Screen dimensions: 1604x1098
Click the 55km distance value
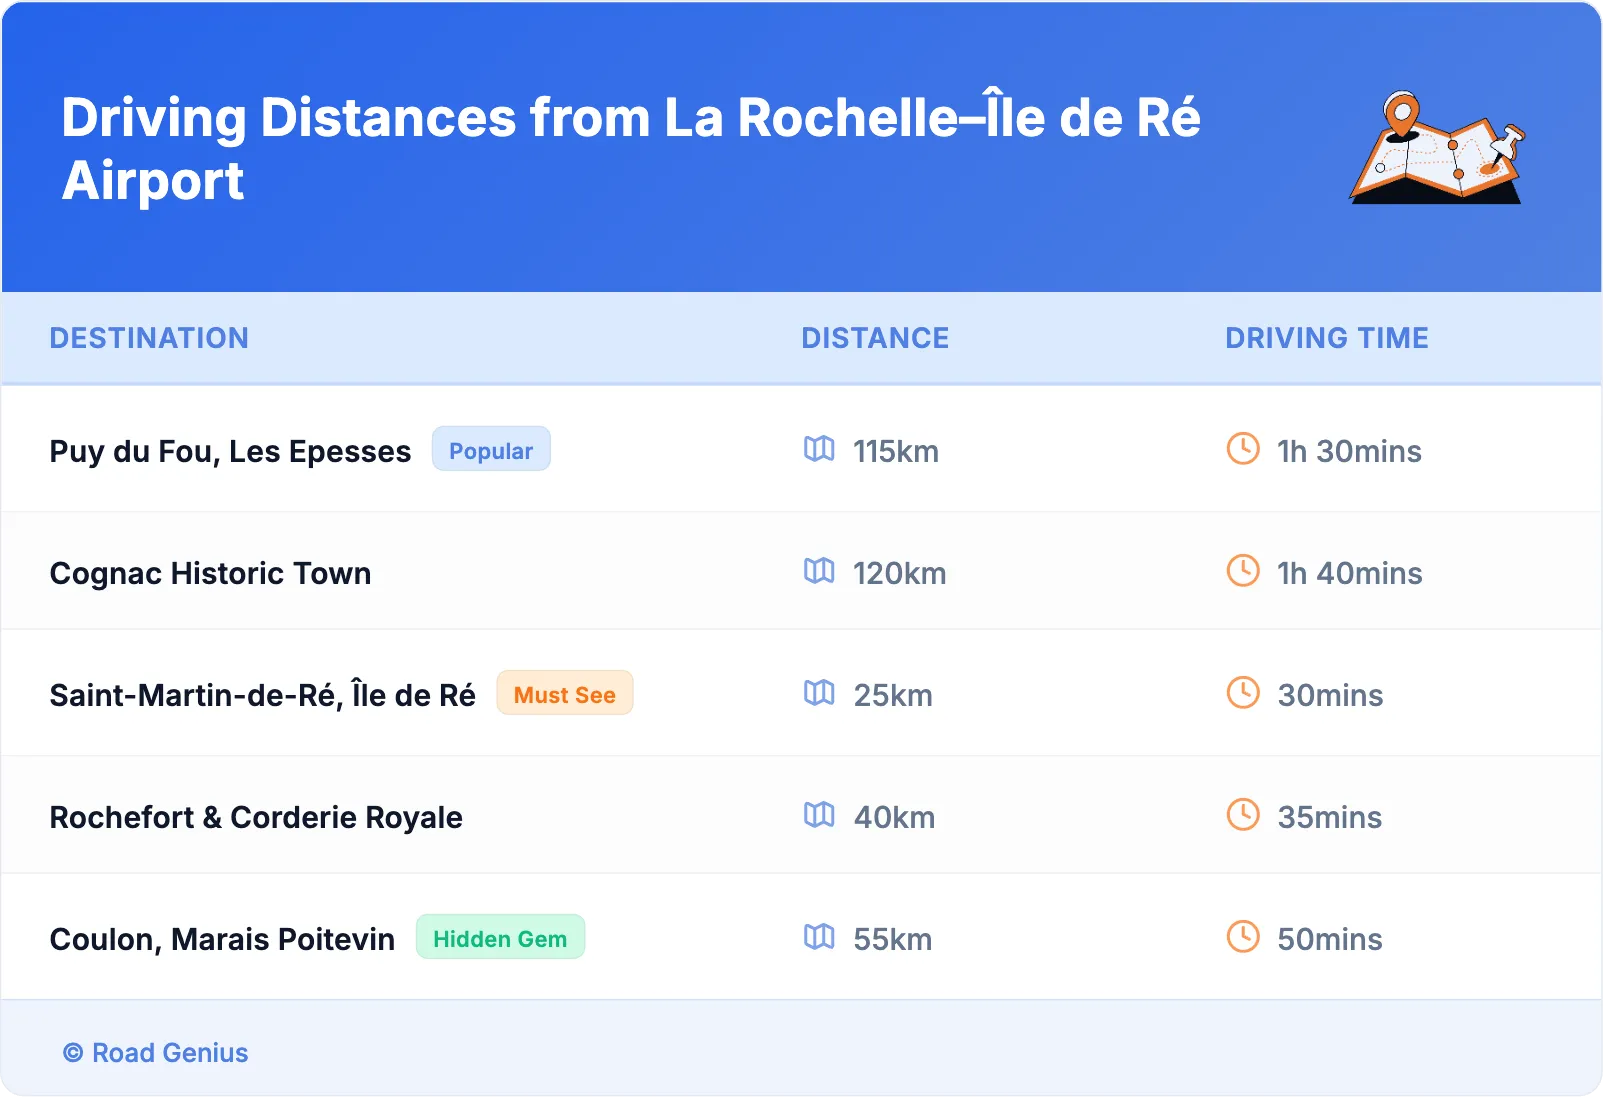pos(893,940)
